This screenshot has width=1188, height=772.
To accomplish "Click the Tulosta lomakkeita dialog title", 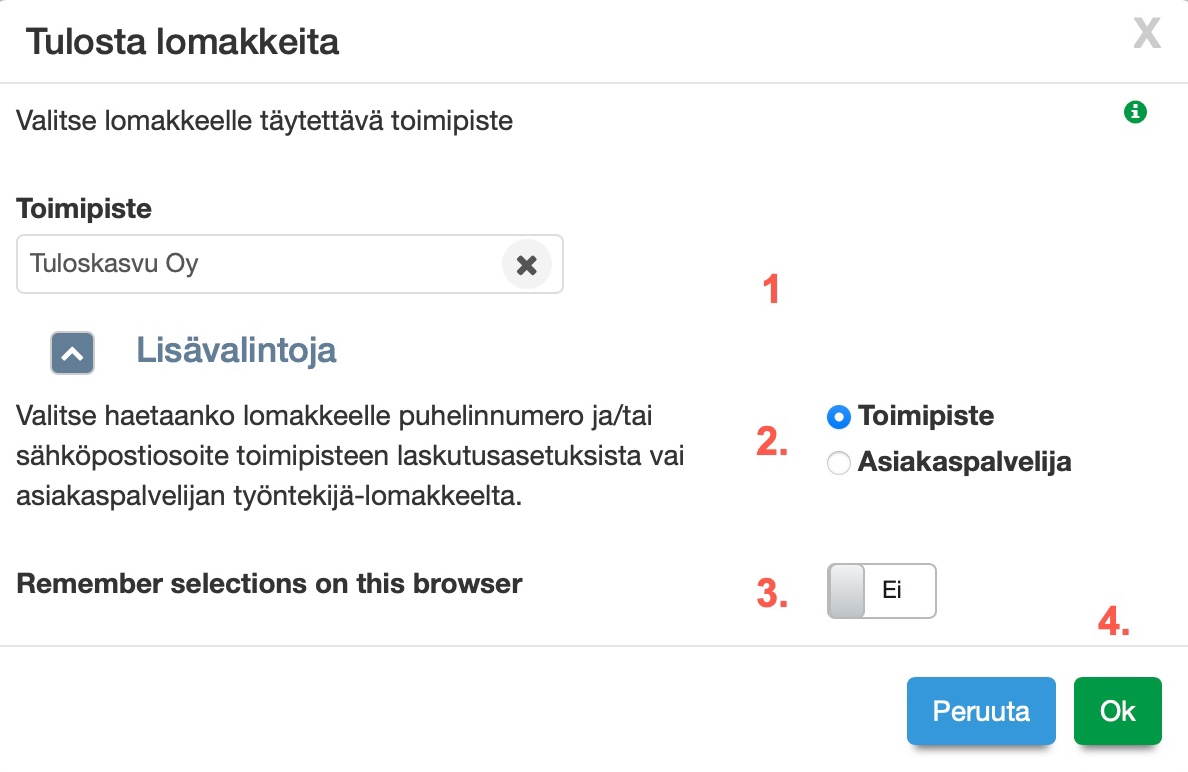I will 182,42.
